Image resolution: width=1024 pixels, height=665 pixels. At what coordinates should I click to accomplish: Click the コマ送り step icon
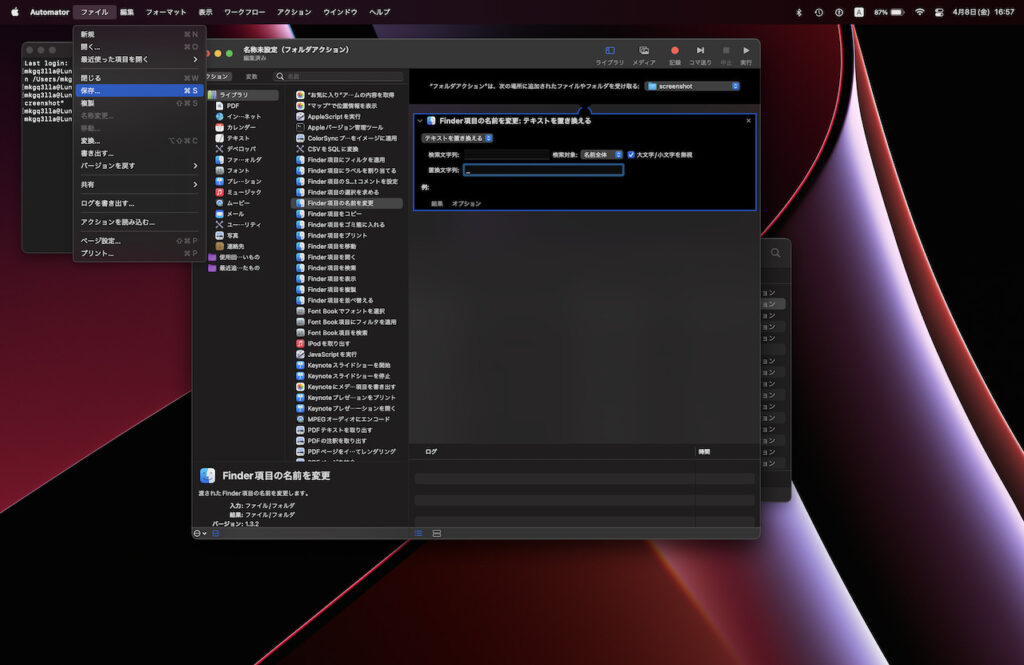(x=700, y=50)
